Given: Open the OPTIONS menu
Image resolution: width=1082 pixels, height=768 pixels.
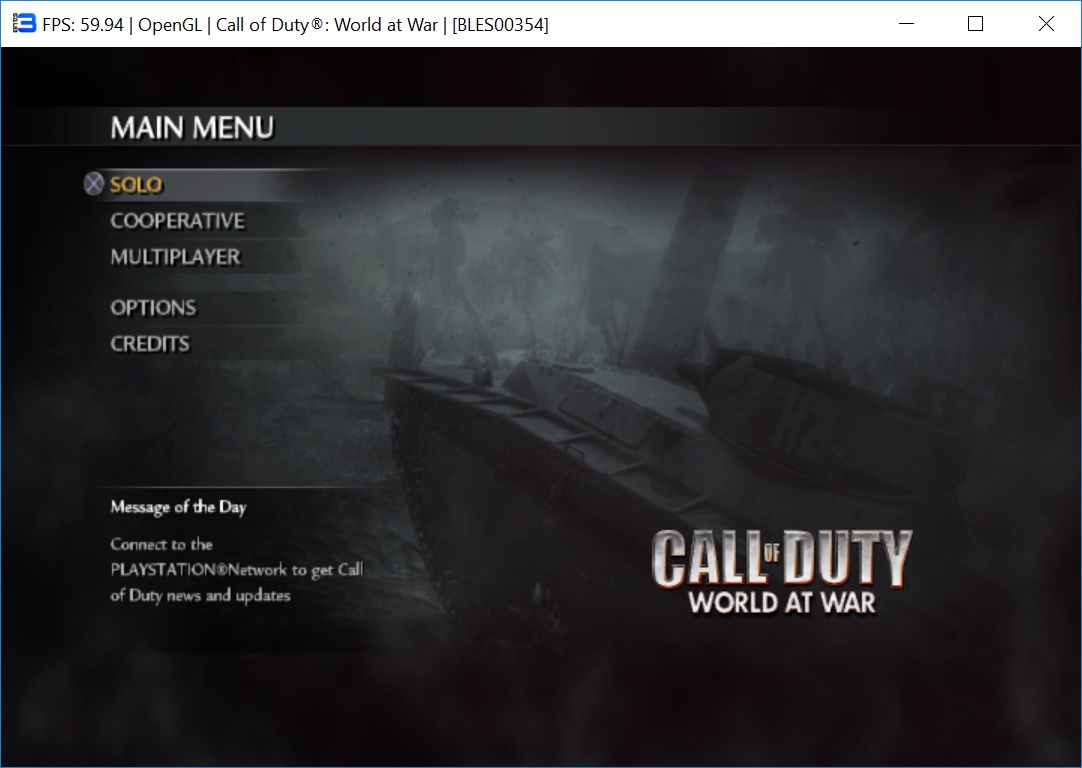Looking at the screenshot, I should [x=153, y=308].
